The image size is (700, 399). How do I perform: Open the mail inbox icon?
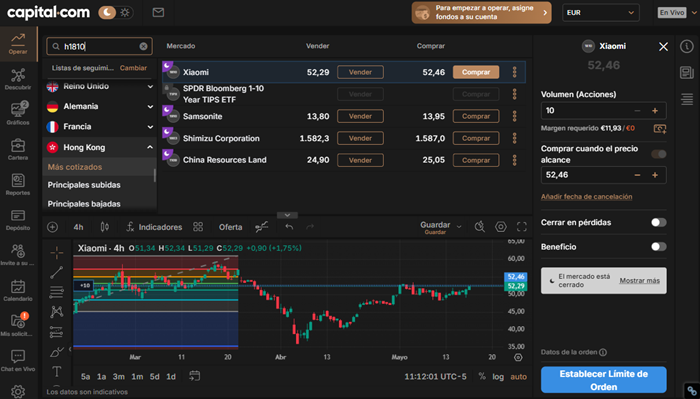tap(158, 12)
